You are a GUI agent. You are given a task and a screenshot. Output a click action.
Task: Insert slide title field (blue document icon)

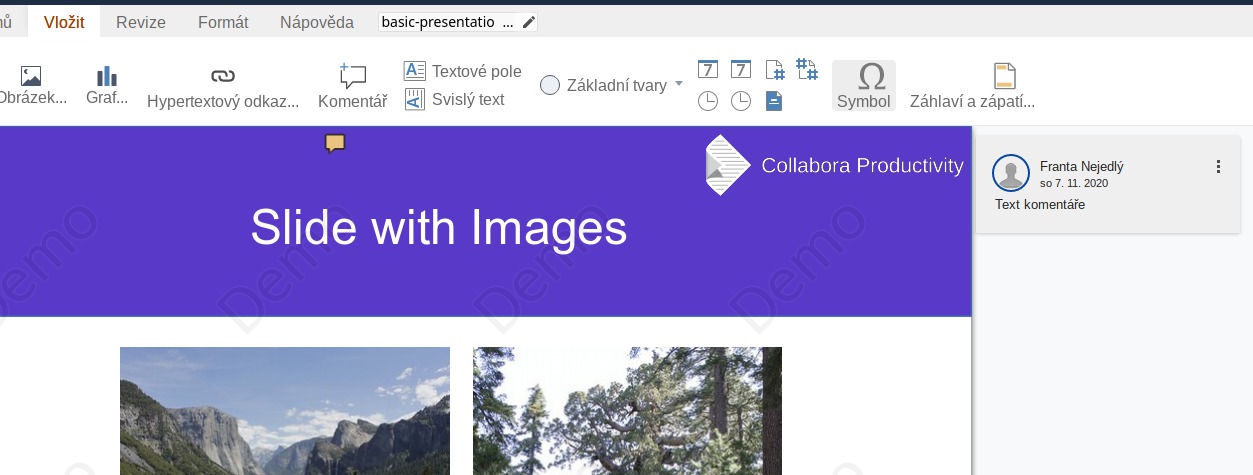(774, 100)
